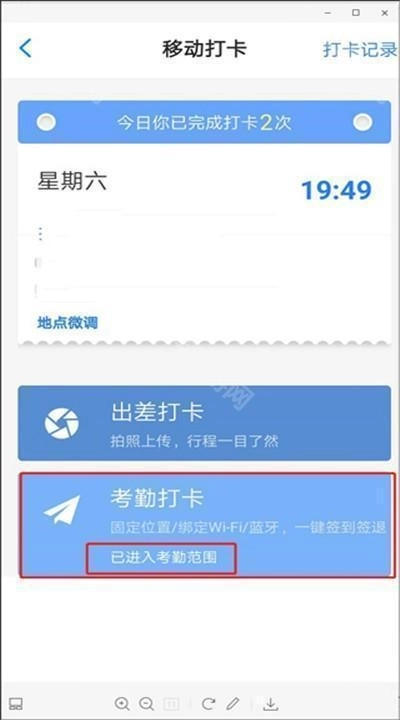
Task: Open the thumbnail gallery view icon
Action: click(x=16, y=703)
